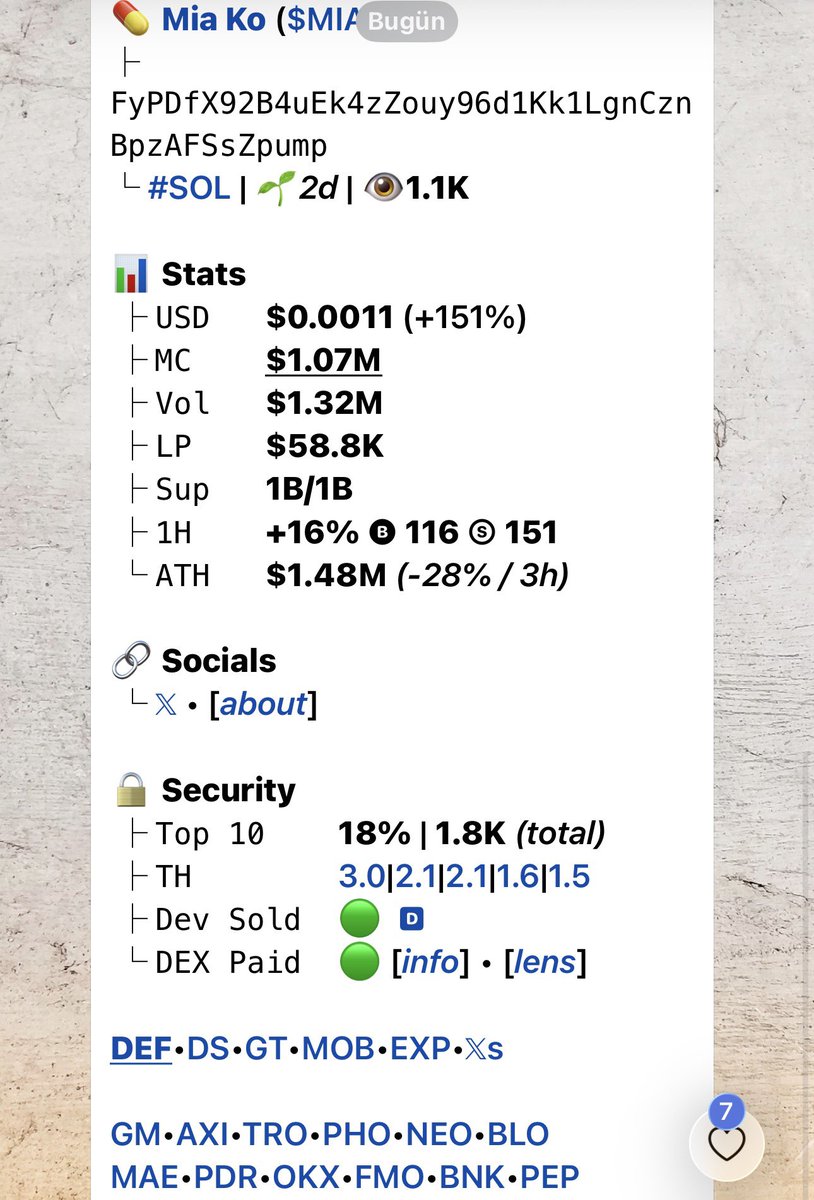Screen dimensions: 814x1200
Task: Open the Xs search link
Action: (484, 1049)
